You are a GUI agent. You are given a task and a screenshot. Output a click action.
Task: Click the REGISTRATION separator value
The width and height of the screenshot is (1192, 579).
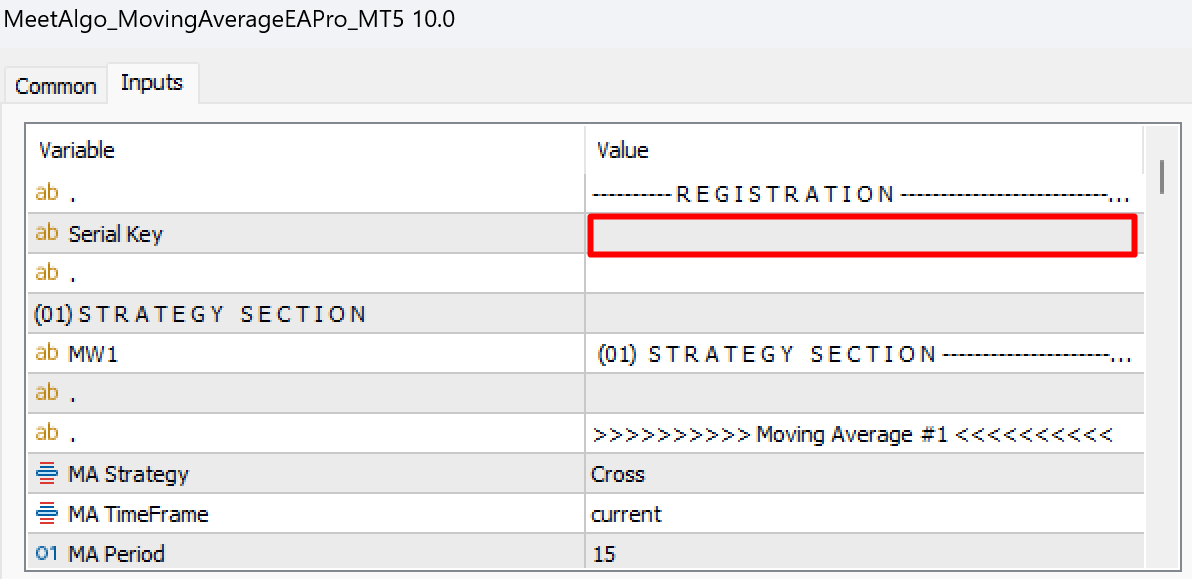864,194
